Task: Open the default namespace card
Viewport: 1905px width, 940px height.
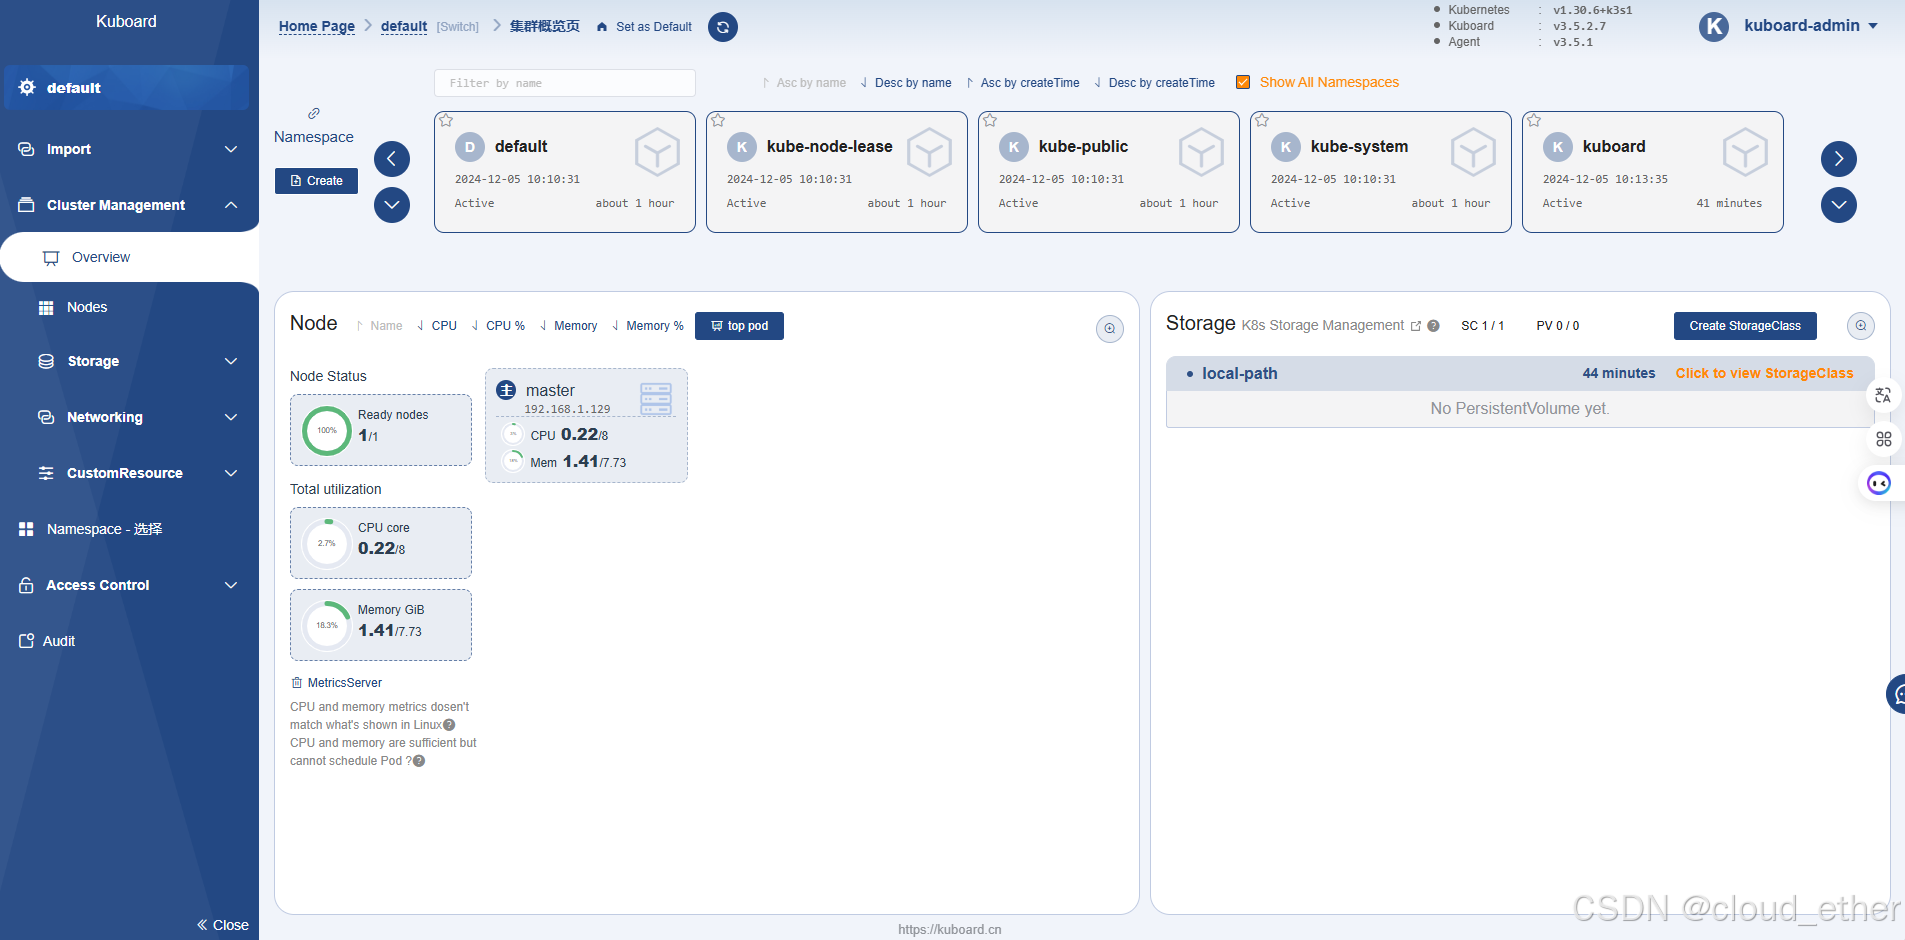Action: pyautogui.click(x=565, y=172)
